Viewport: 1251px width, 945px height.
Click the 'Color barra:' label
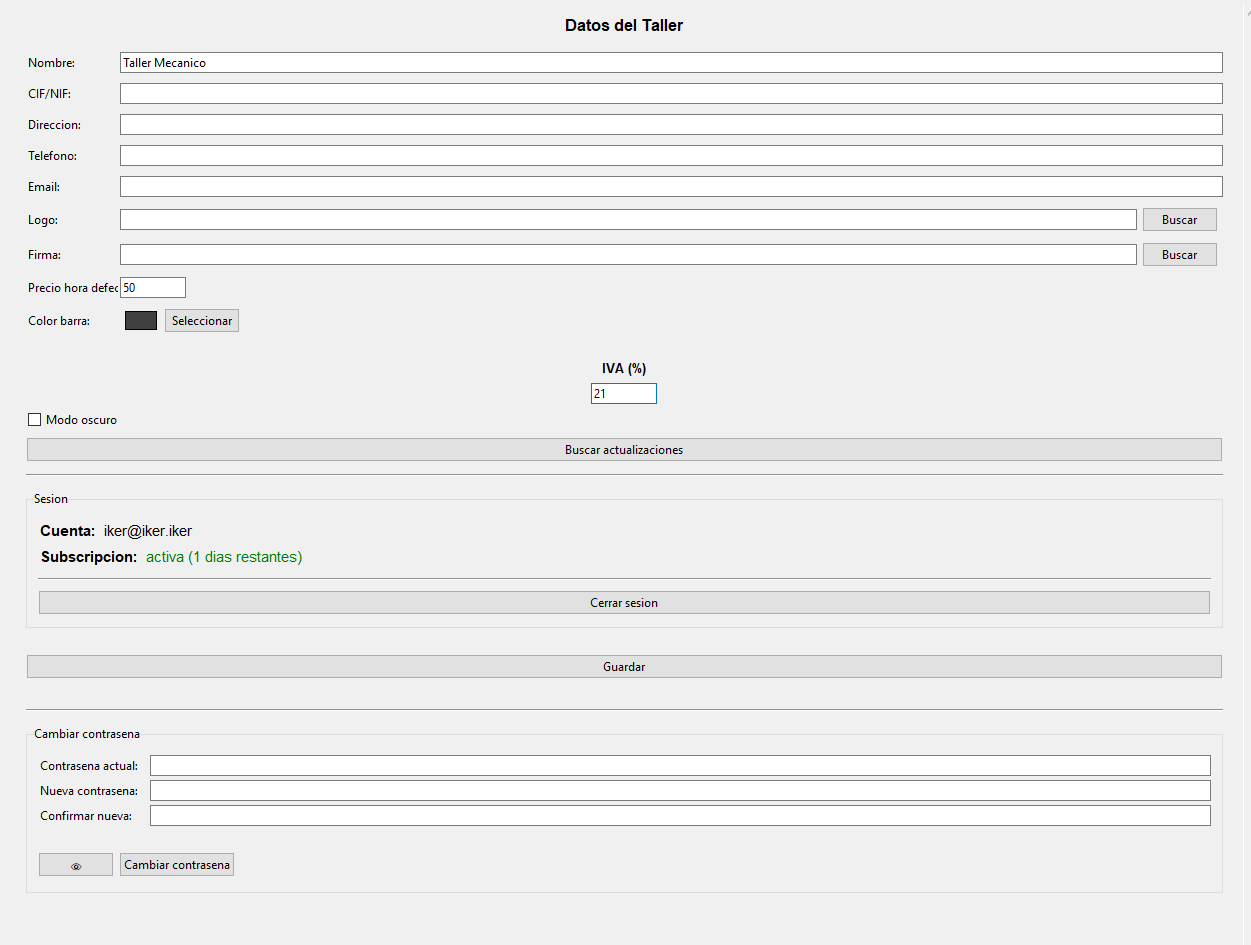pyautogui.click(x=59, y=321)
